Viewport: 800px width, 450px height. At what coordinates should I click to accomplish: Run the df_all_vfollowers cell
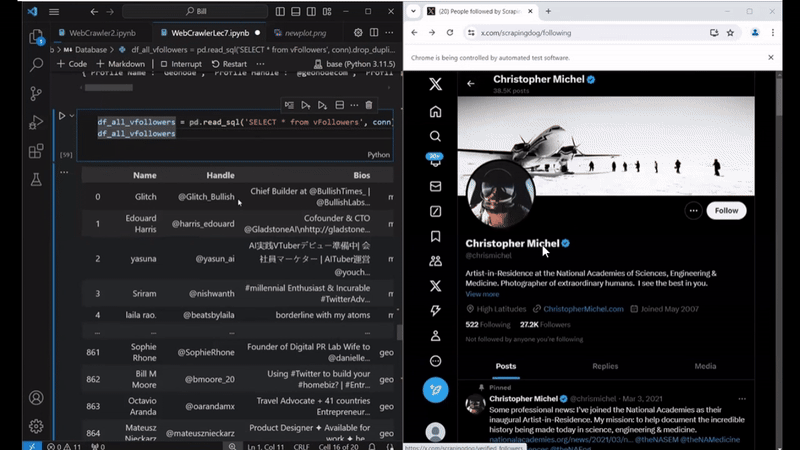click(62, 116)
